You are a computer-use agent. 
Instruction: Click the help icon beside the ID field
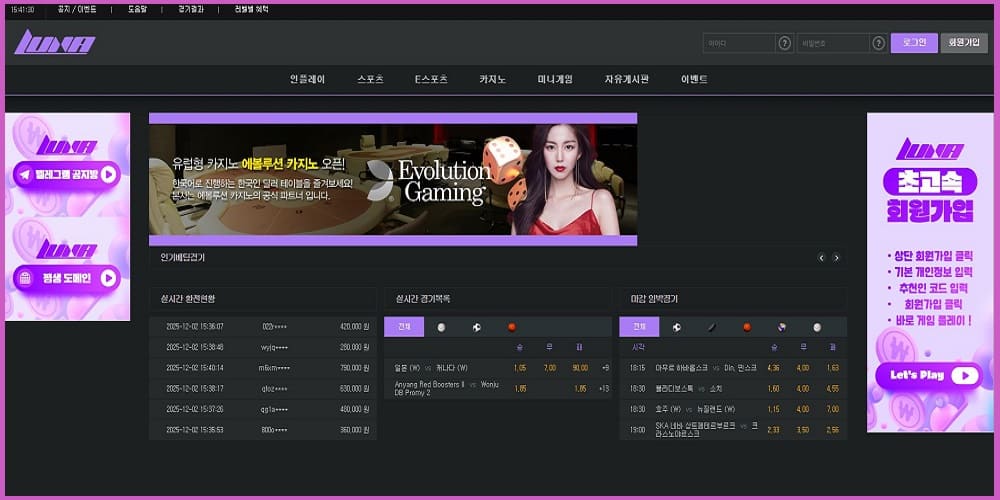click(784, 43)
